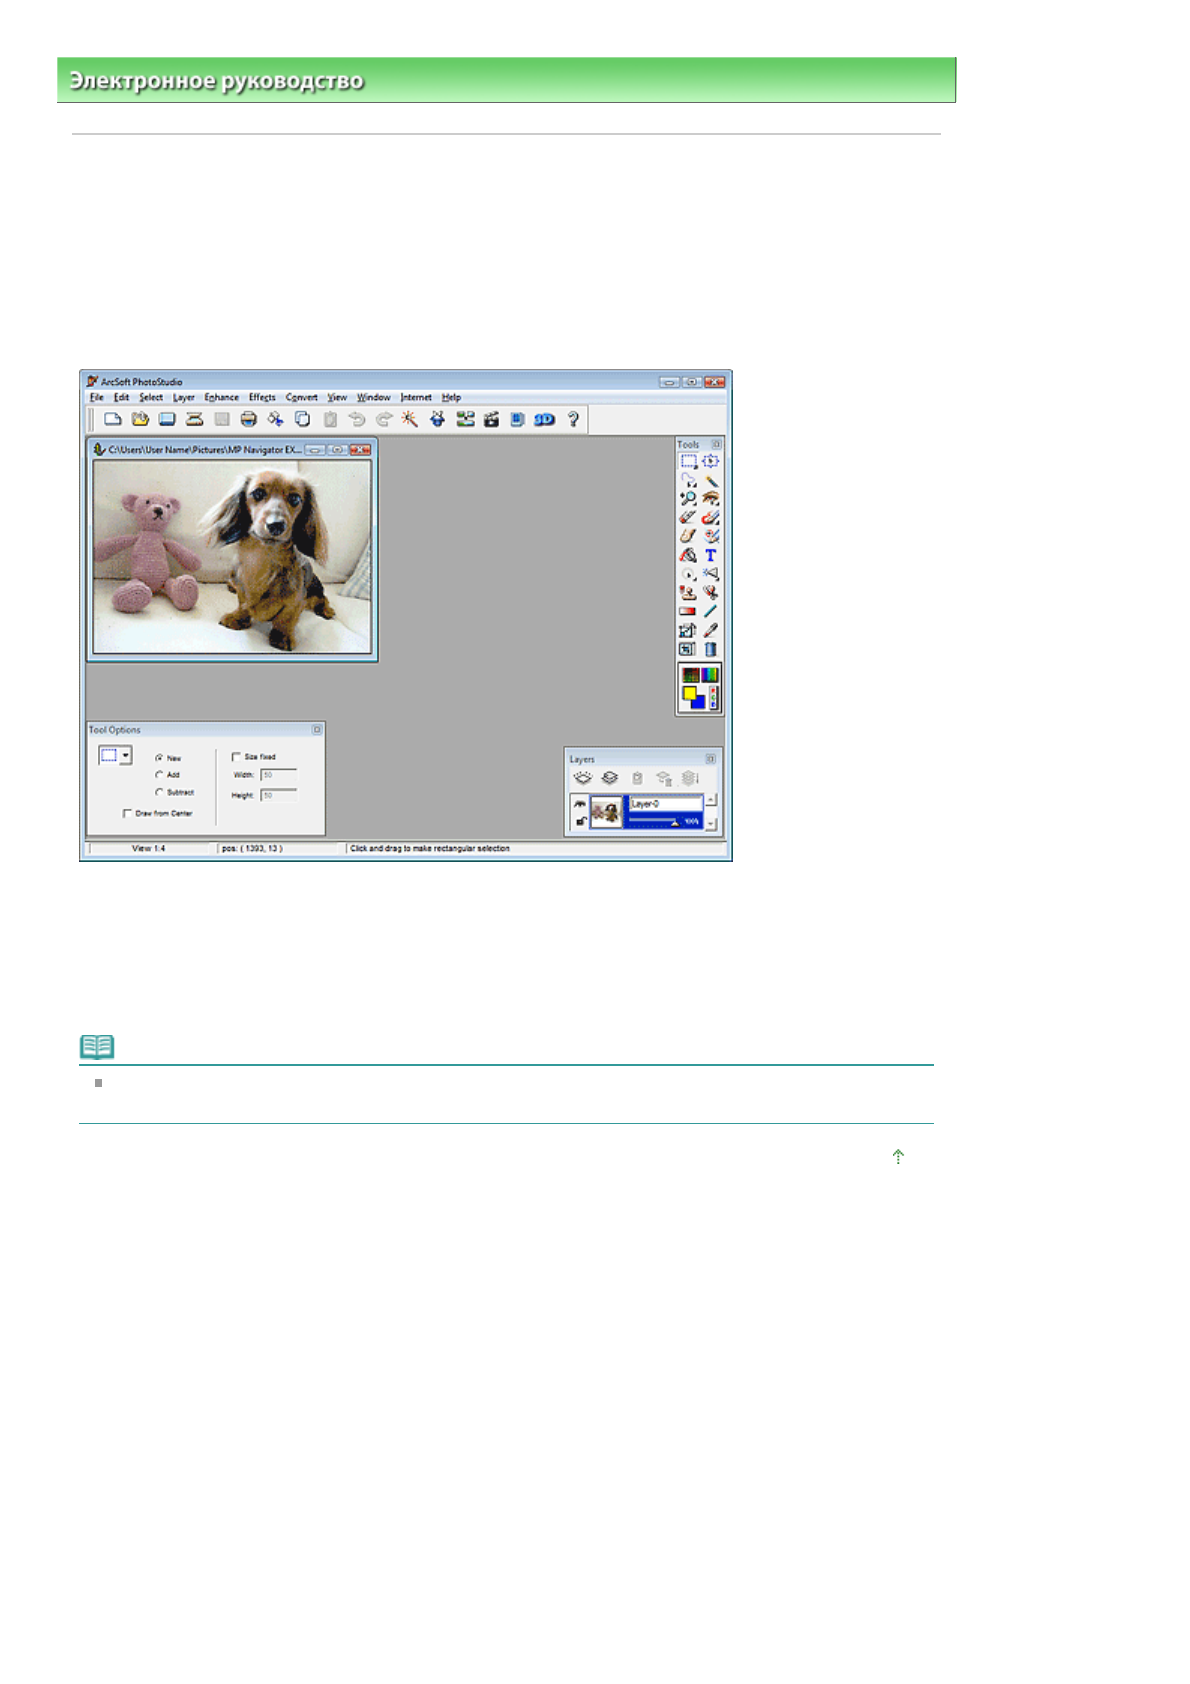The image size is (1190, 1684).
Task: Open the Effects menu
Action: coord(262,398)
